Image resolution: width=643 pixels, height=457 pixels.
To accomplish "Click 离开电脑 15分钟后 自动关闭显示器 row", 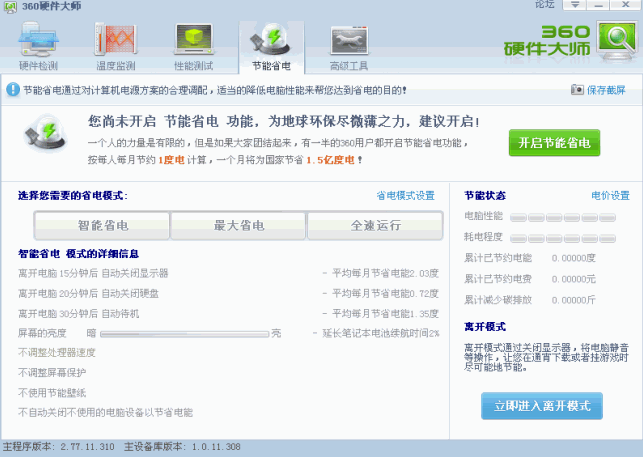I will (93, 274).
